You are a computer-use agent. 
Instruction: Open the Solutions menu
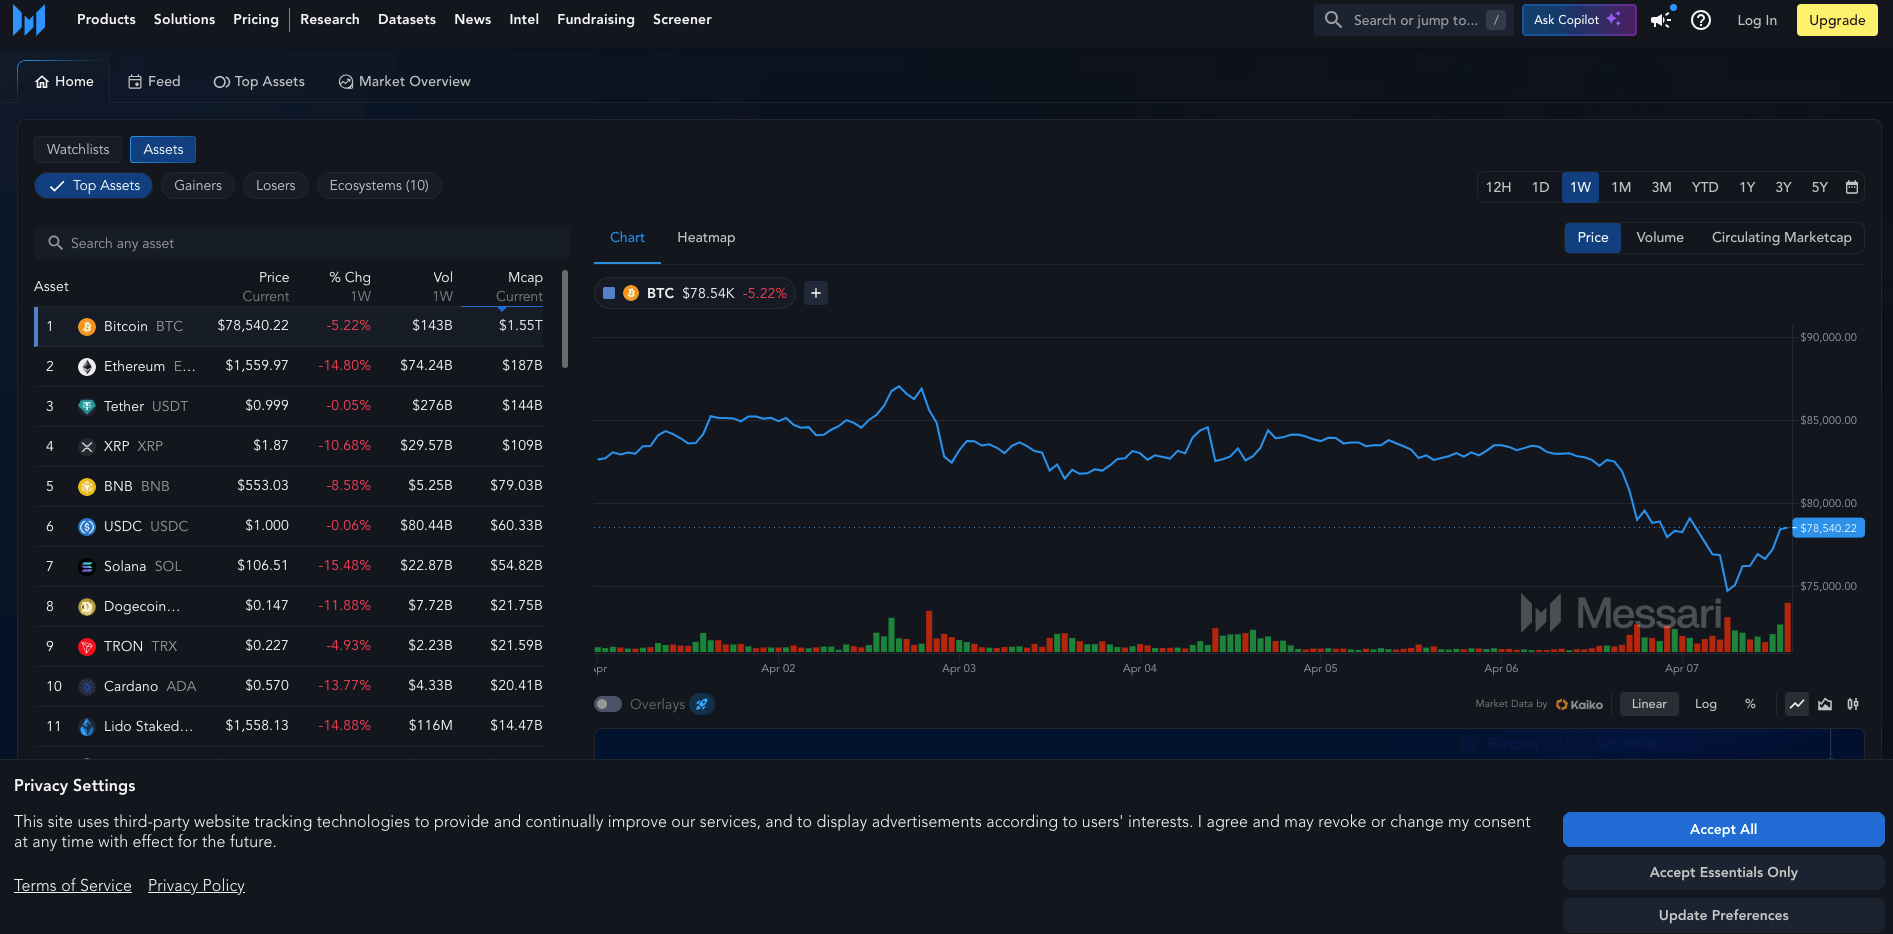point(184,20)
